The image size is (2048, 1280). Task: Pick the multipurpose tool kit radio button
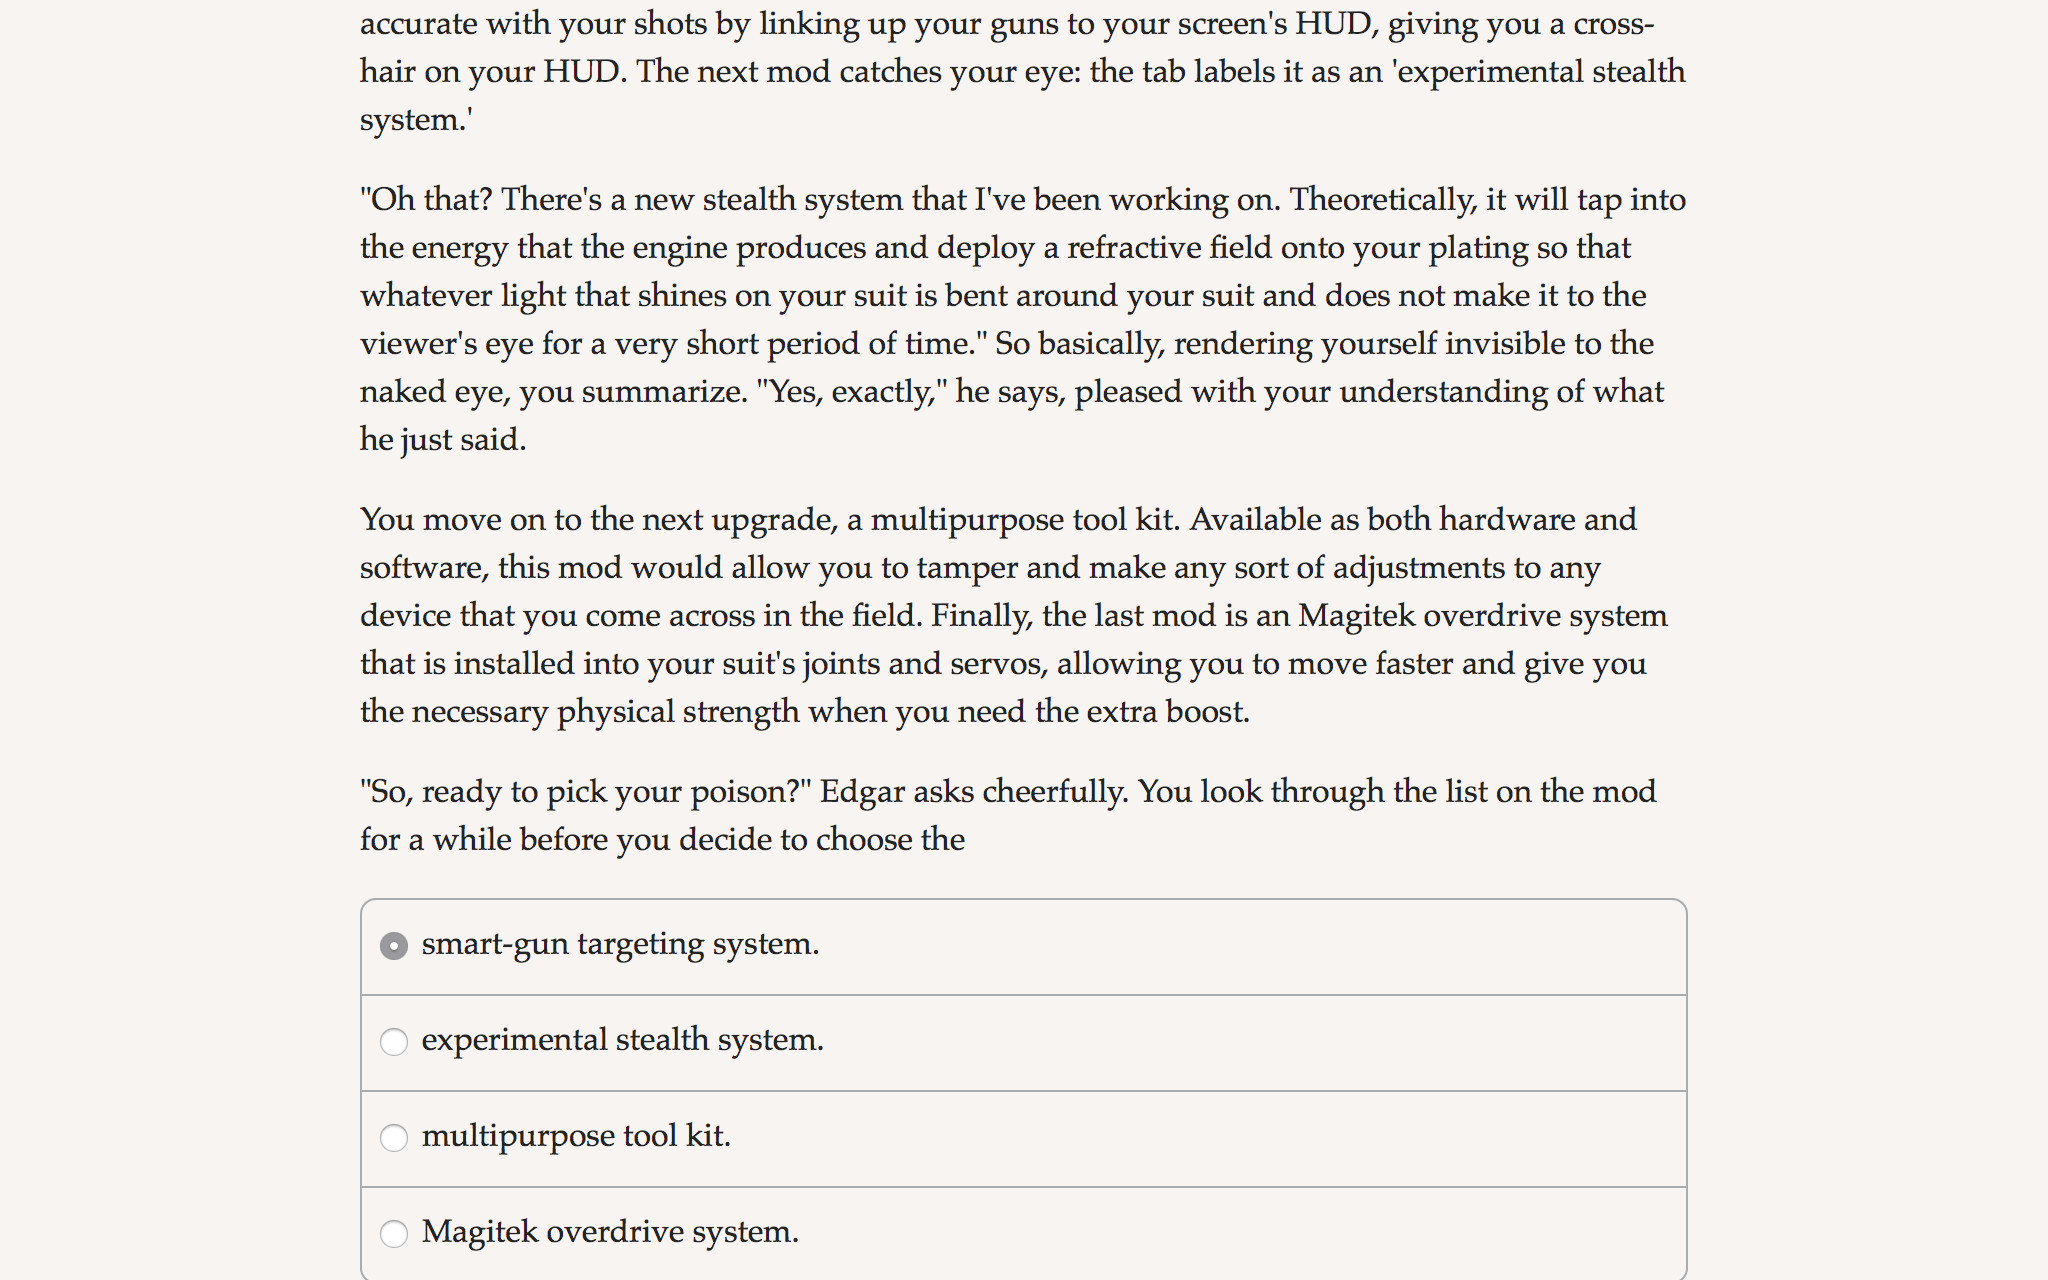394,1138
